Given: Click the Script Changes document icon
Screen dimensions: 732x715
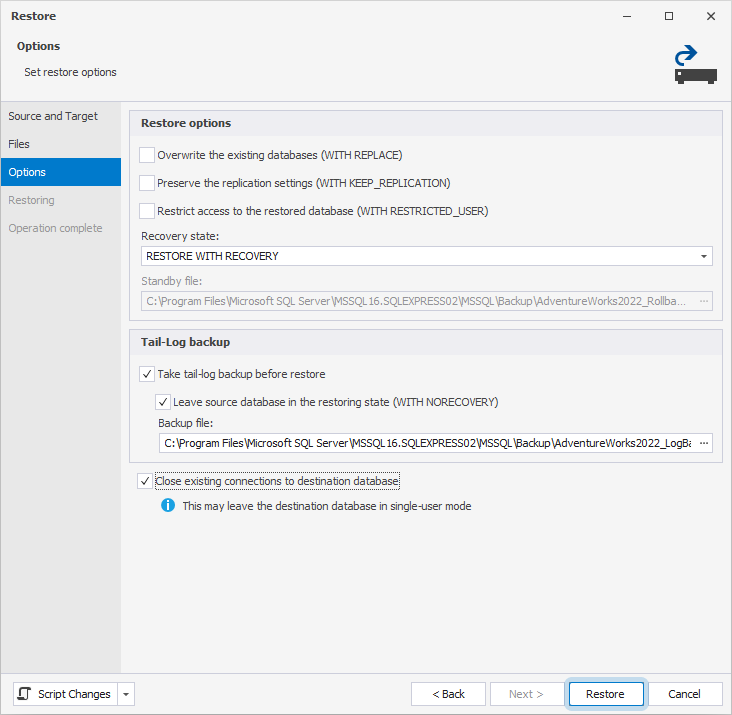Looking at the screenshot, I should tap(24, 694).
